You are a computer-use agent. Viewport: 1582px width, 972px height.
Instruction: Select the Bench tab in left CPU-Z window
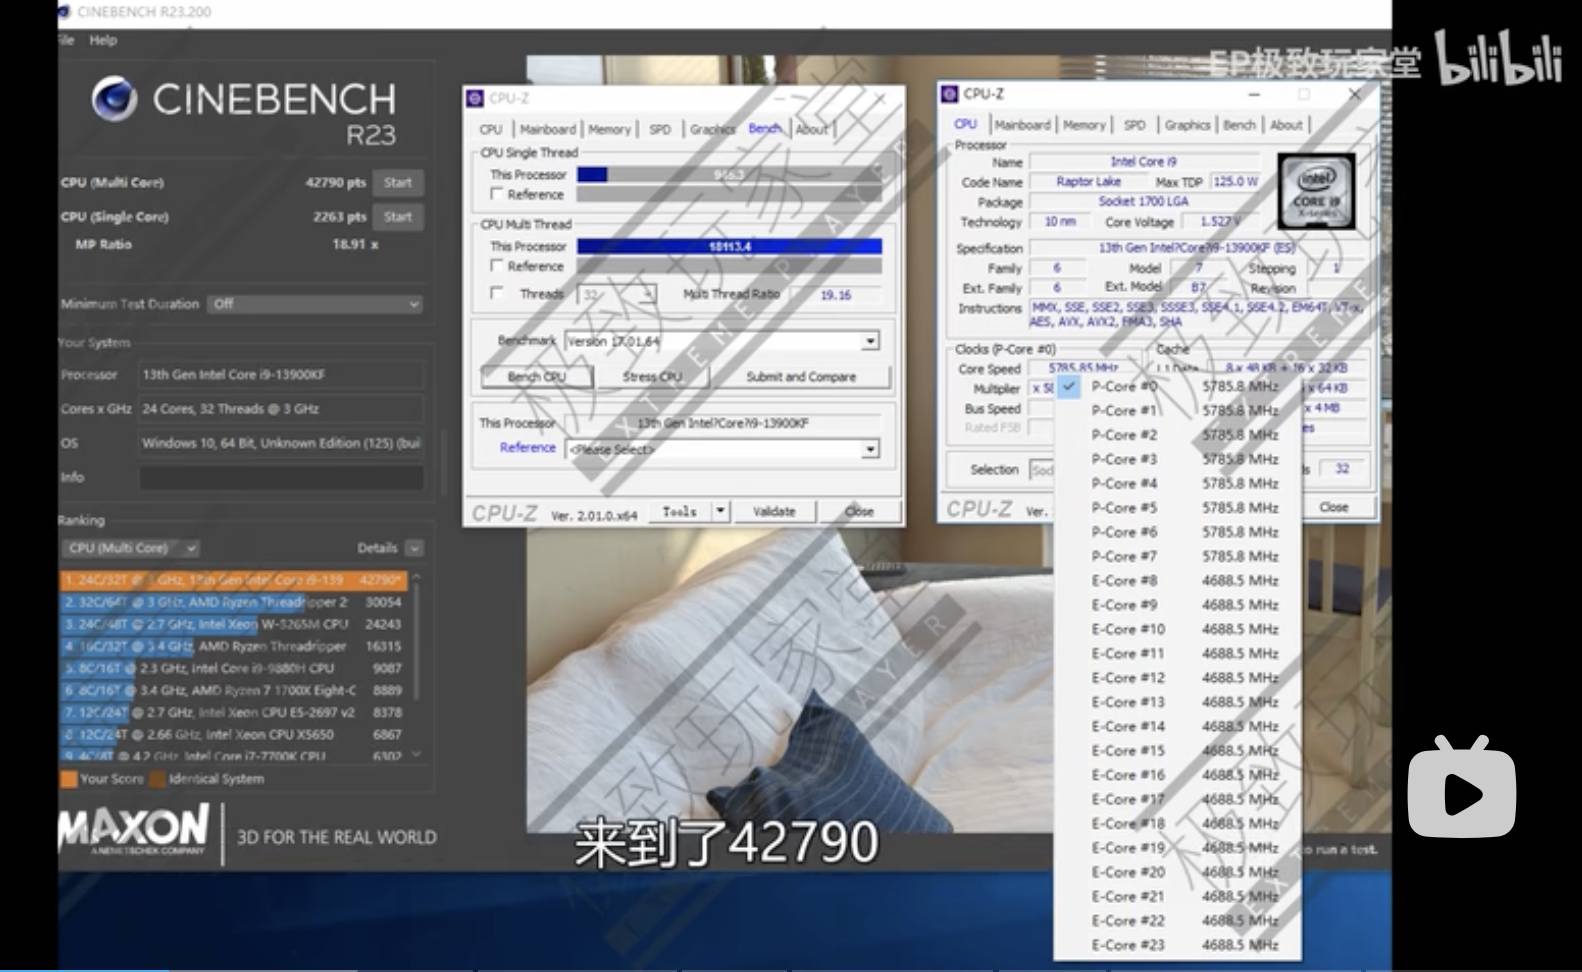click(x=764, y=128)
